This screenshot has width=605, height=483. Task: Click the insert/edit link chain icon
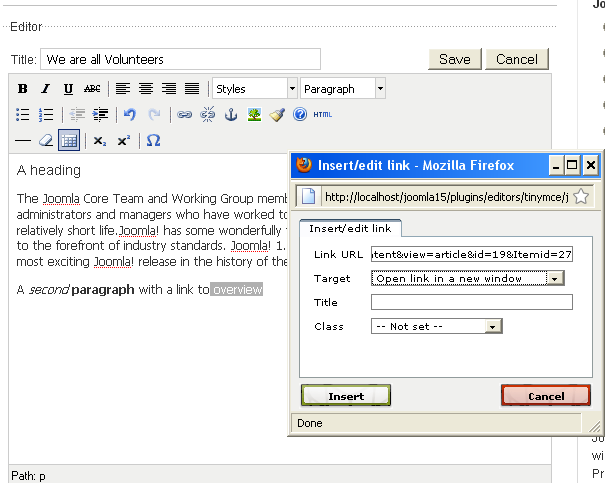184,115
